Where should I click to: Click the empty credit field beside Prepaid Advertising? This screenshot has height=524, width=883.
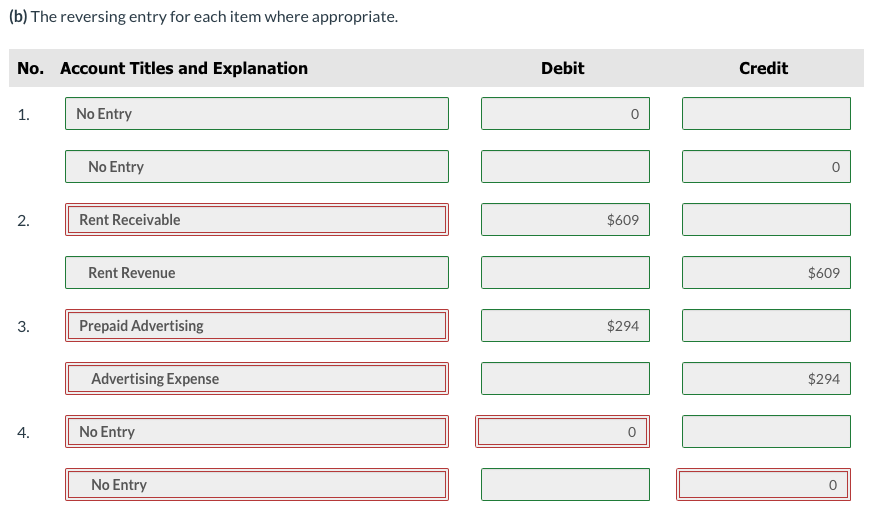pyautogui.click(x=766, y=325)
